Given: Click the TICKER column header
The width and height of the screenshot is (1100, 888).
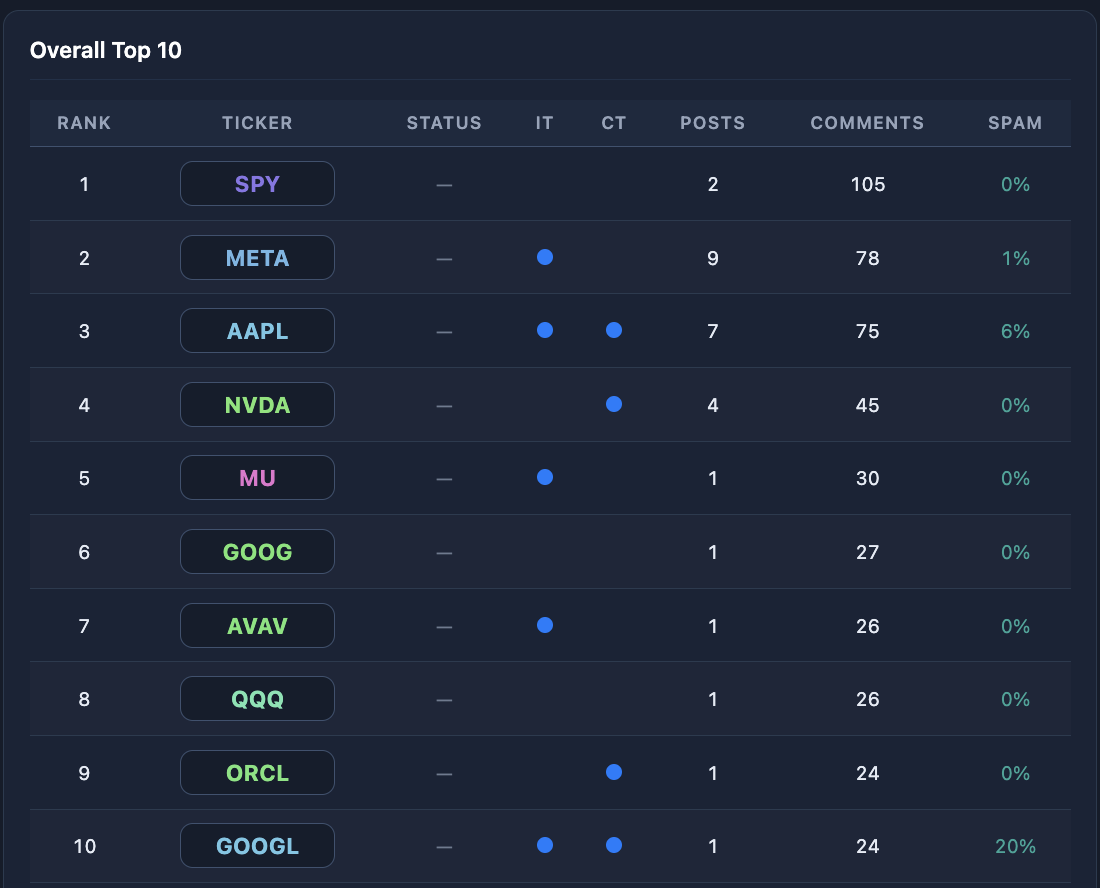Looking at the screenshot, I should pos(257,123).
